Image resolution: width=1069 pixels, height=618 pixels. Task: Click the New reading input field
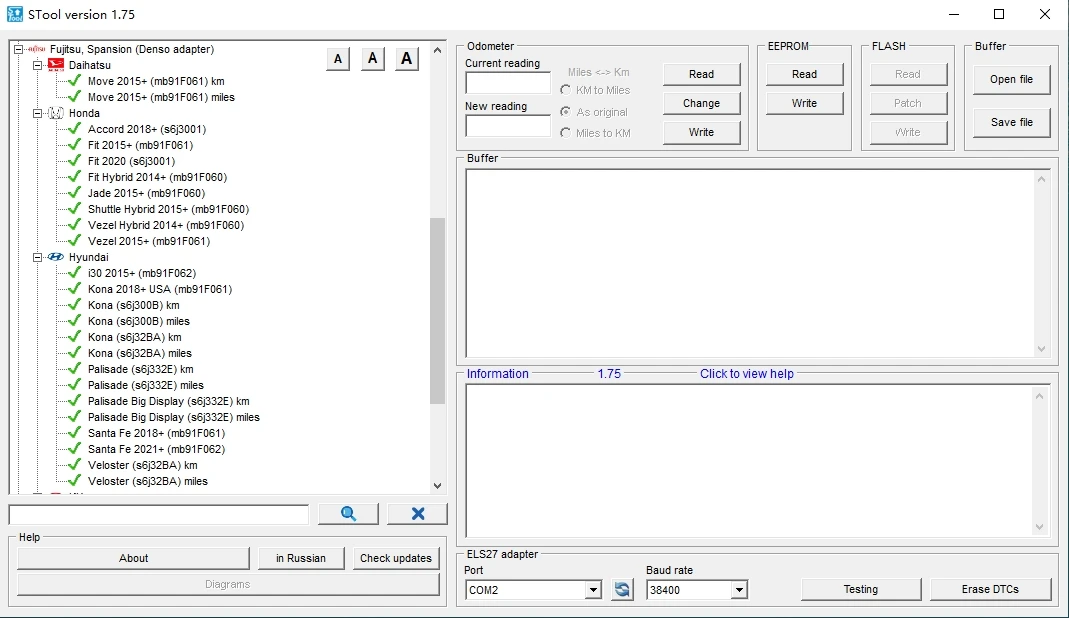[x=507, y=126]
